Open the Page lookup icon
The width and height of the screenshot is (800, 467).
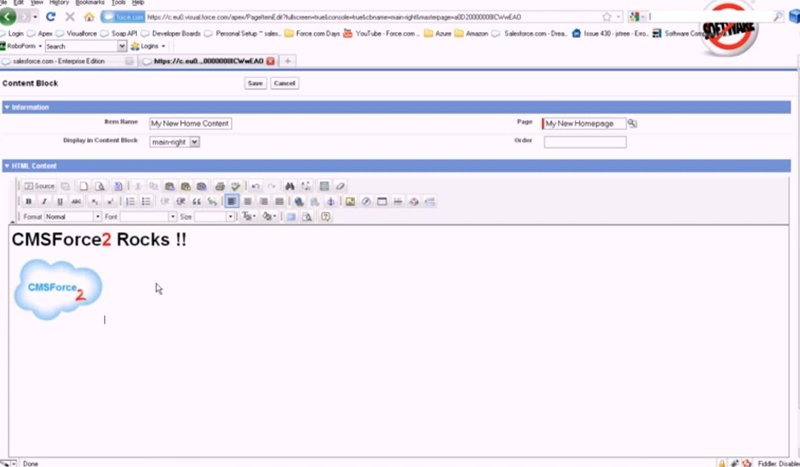point(632,124)
